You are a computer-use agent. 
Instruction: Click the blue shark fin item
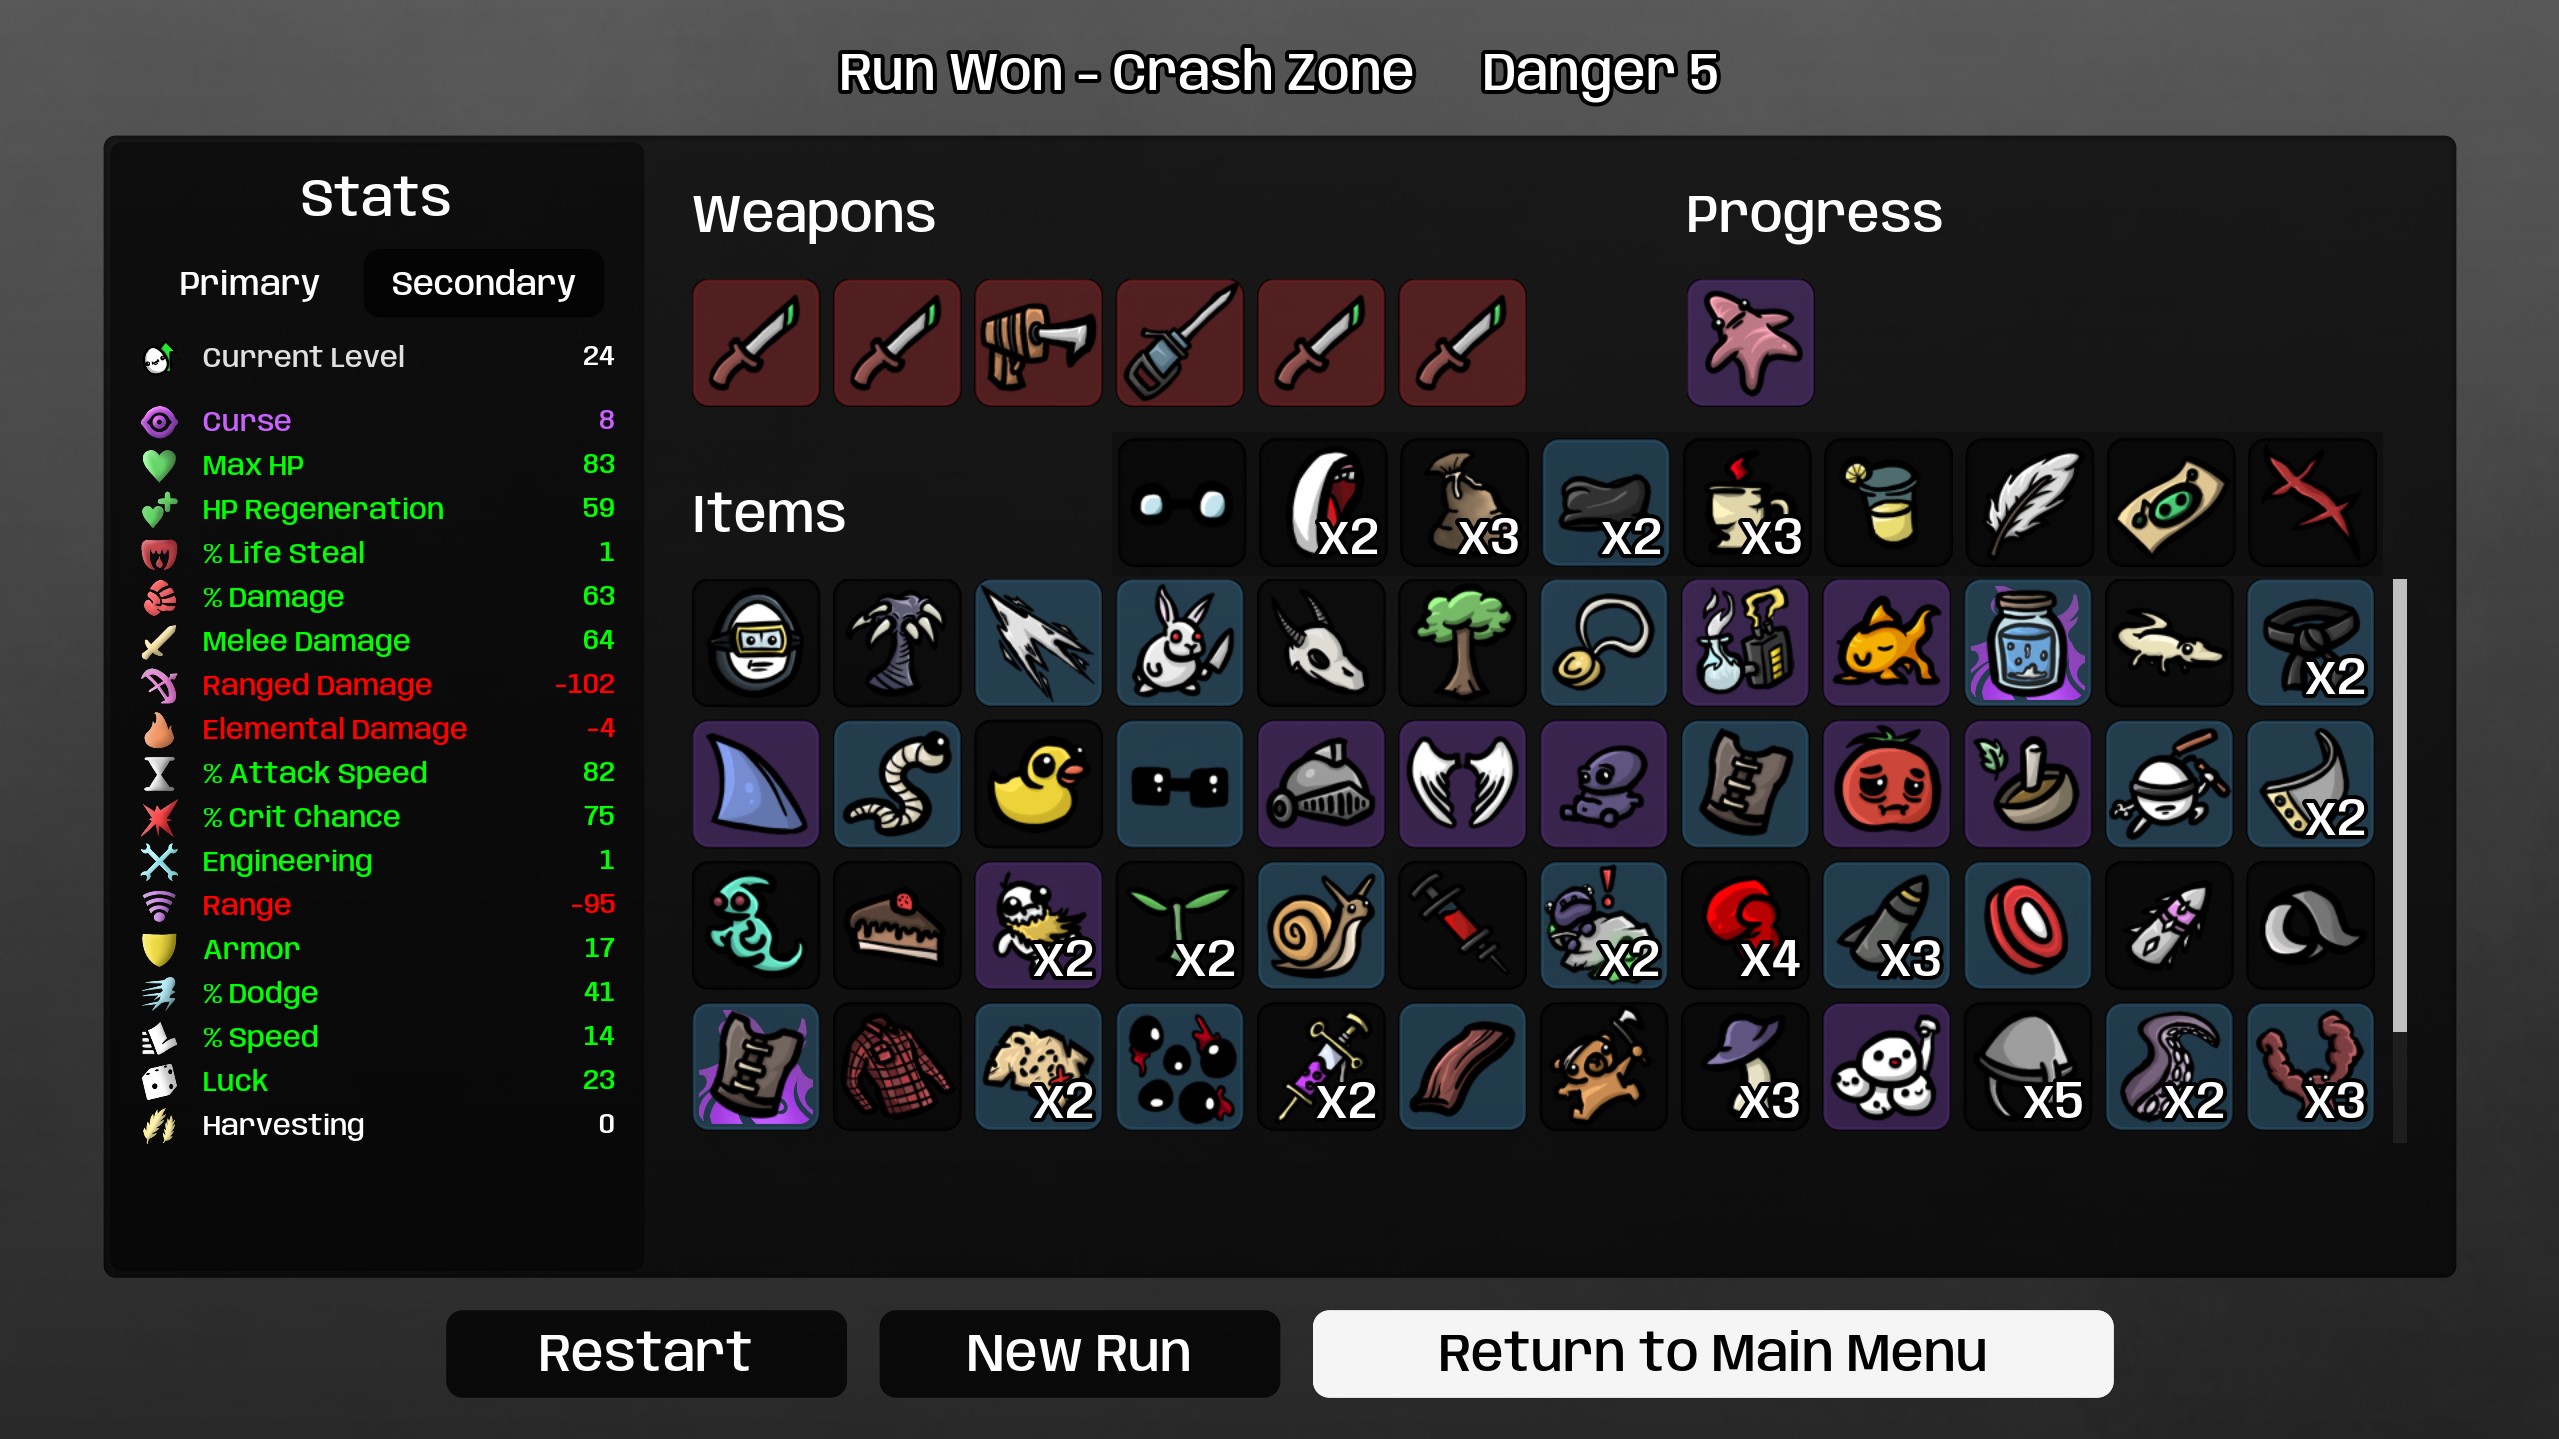point(756,784)
